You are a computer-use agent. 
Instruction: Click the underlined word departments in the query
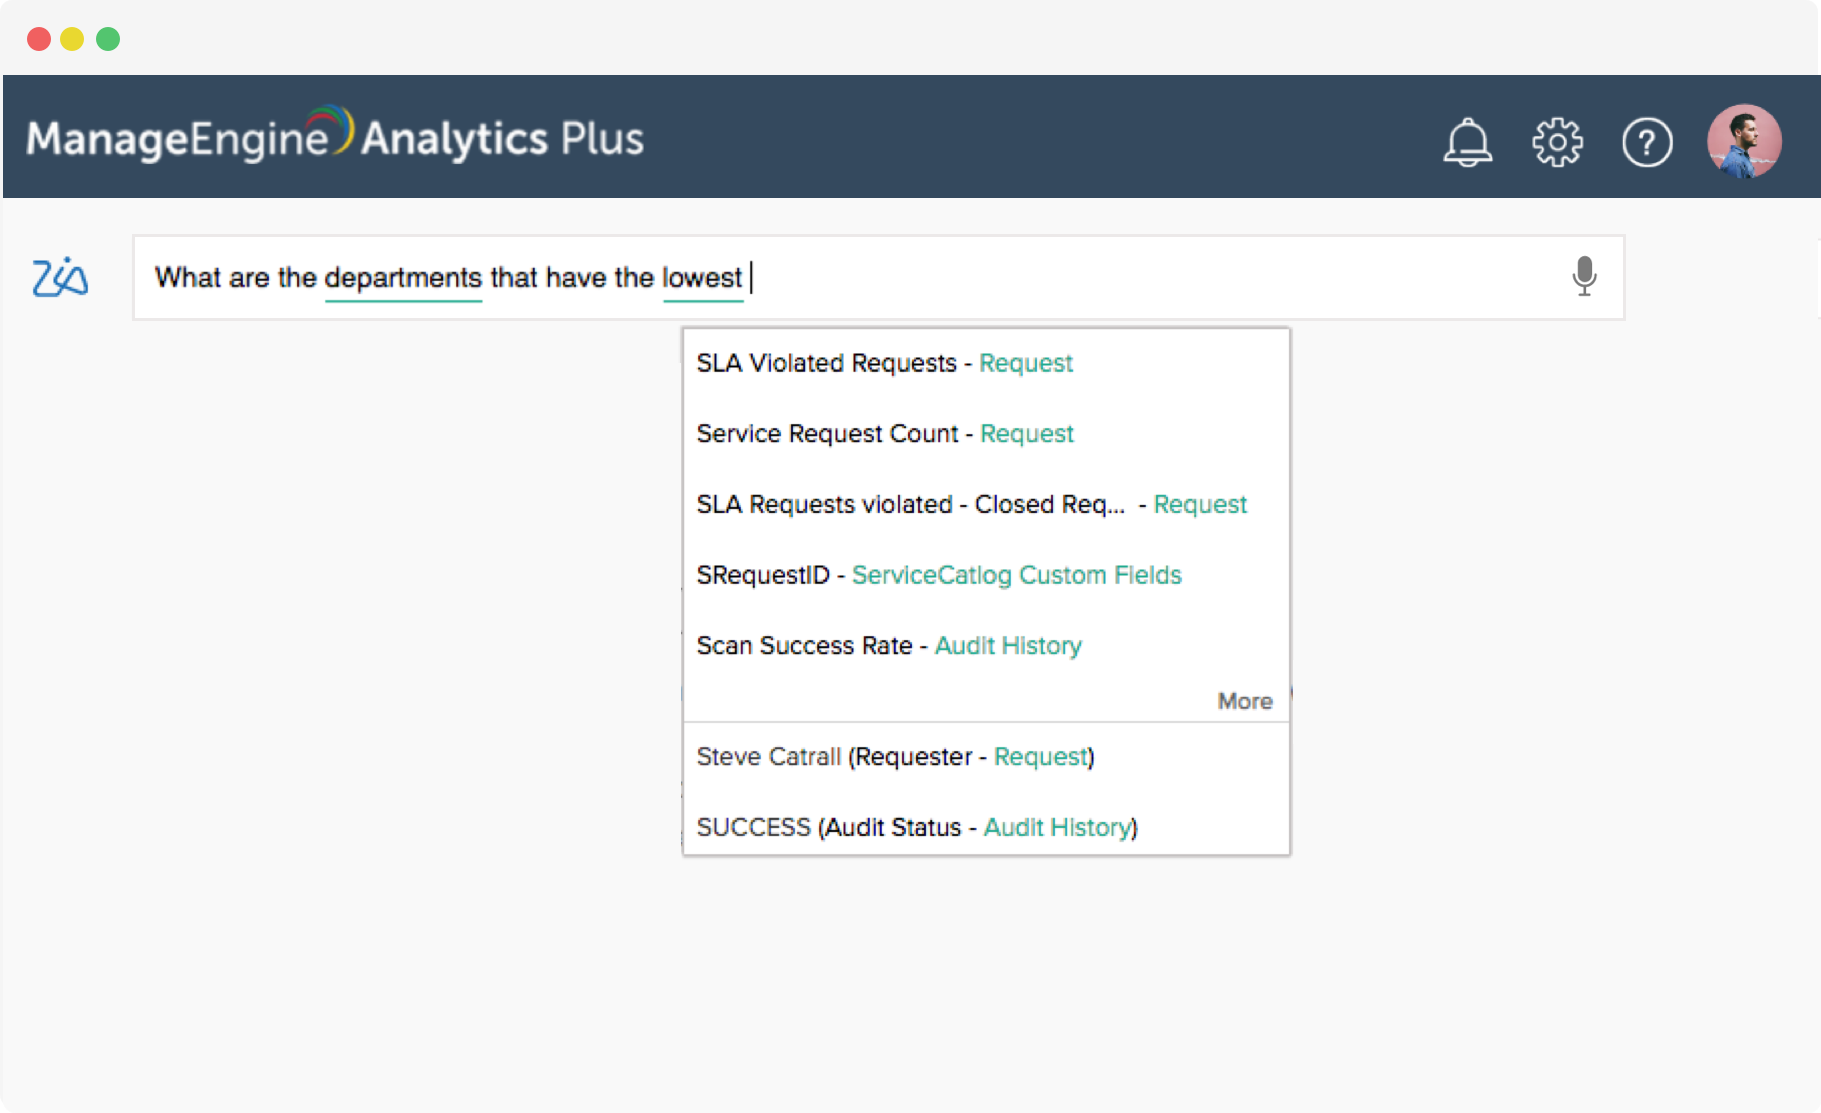click(x=403, y=277)
